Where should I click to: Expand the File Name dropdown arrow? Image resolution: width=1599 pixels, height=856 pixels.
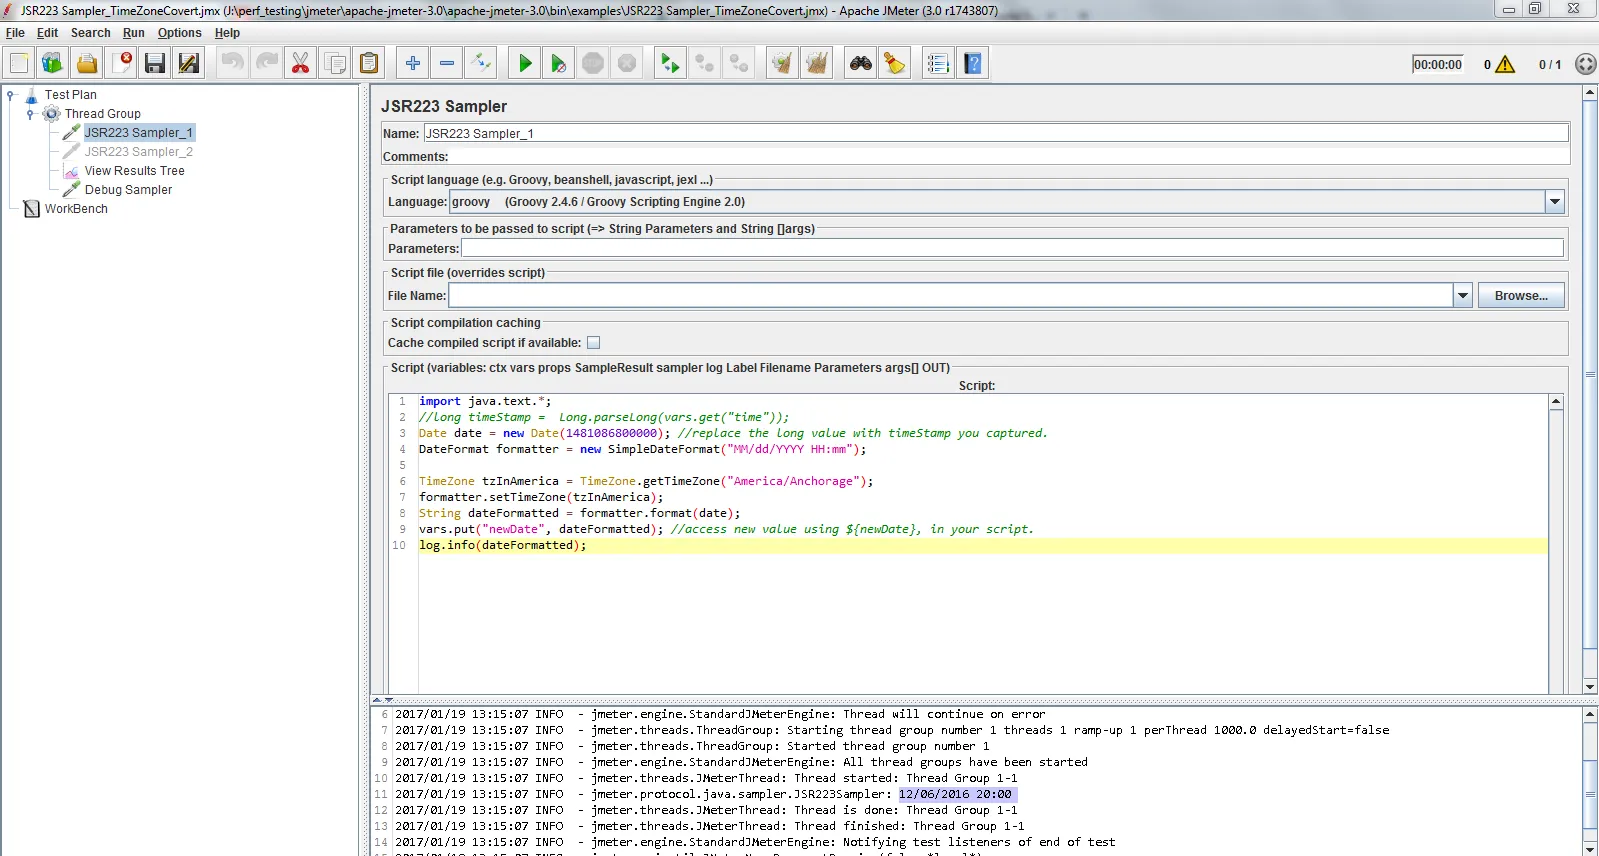pyautogui.click(x=1463, y=296)
